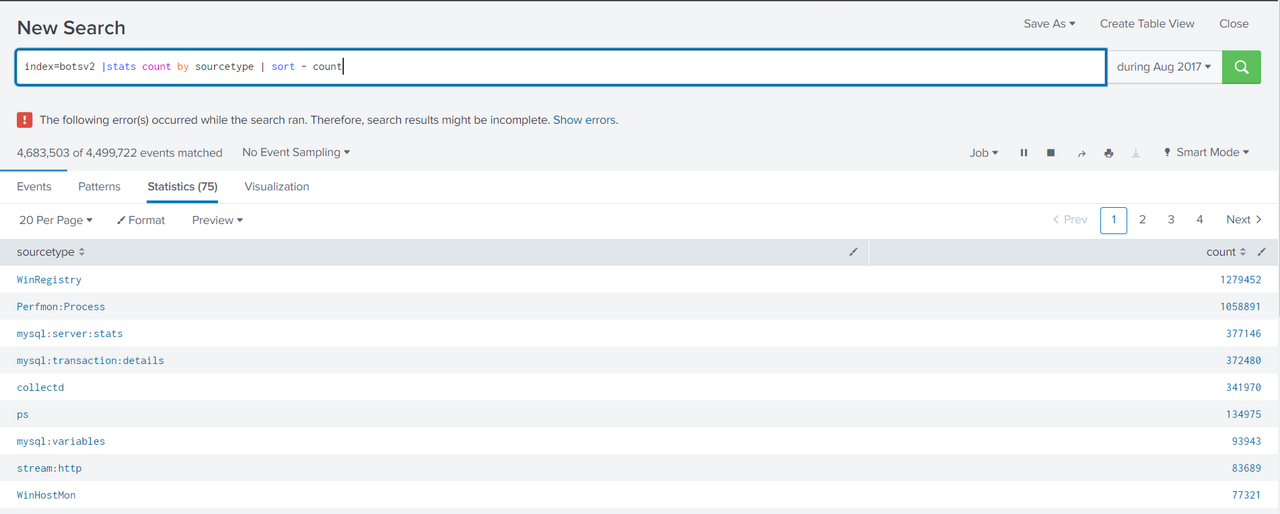Expand the No Event Sampling menu
Screen dimensions: 1280x514
(296, 153)
